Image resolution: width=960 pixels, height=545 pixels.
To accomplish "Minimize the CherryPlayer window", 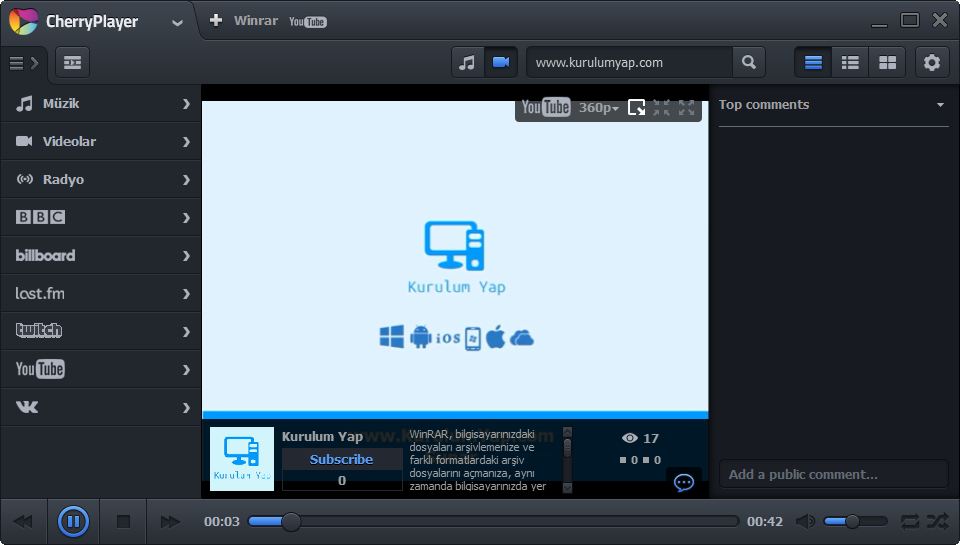I will [x=879, y=24].
